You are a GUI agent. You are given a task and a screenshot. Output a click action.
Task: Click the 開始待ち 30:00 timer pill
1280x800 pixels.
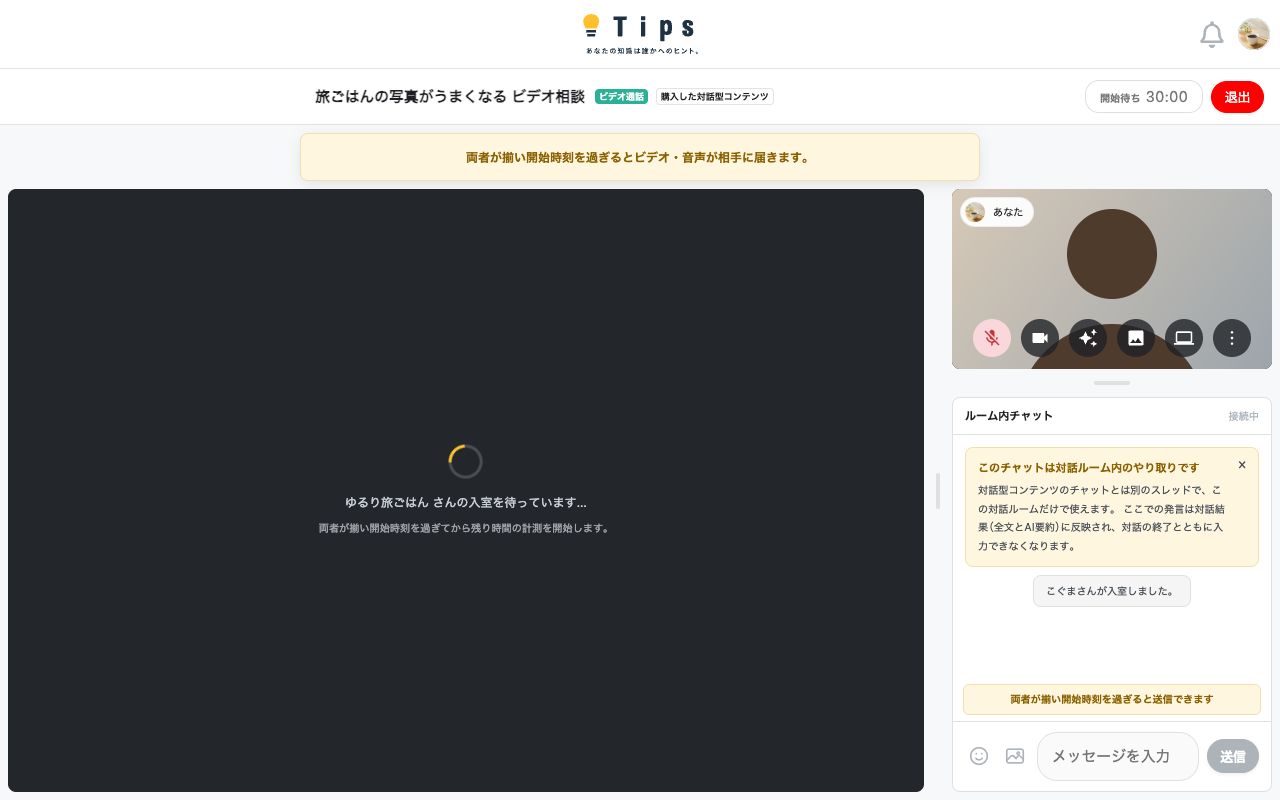[1144, 97]
